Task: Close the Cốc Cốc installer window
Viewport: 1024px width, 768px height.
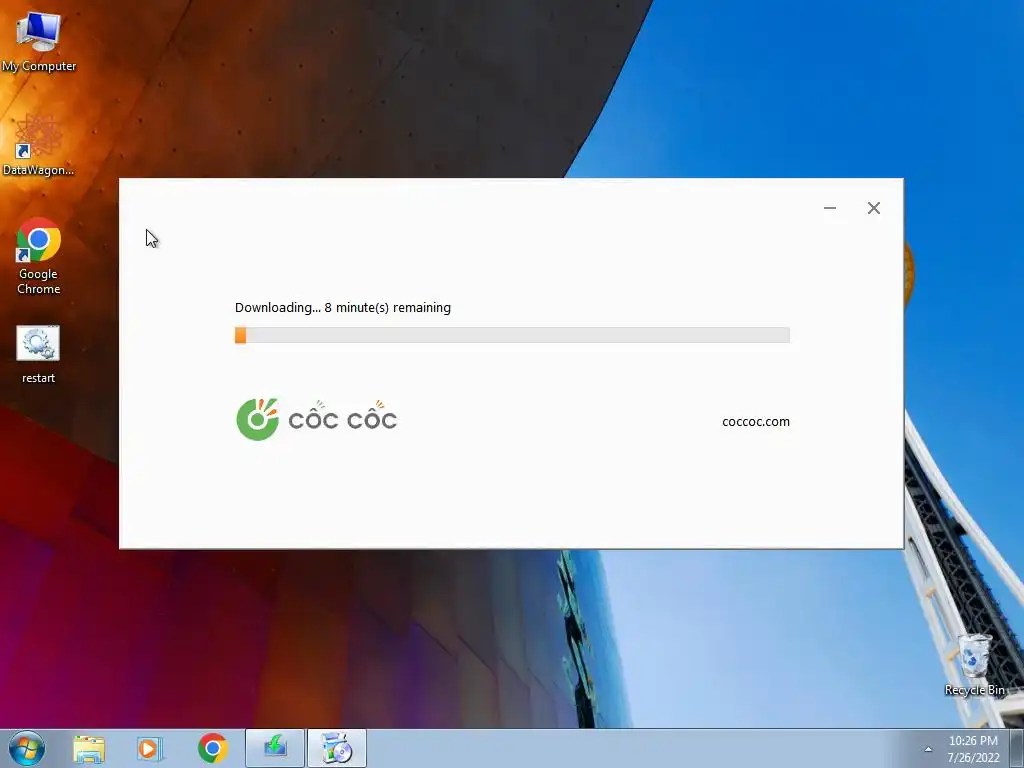Action: 874,208
